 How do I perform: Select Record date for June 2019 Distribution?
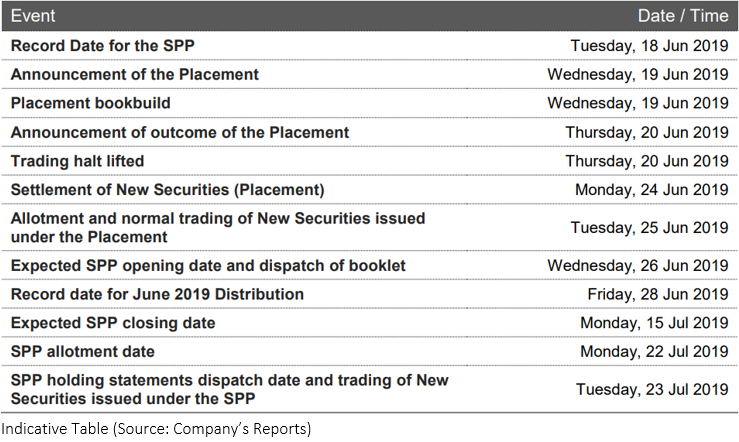coord(157,295)
